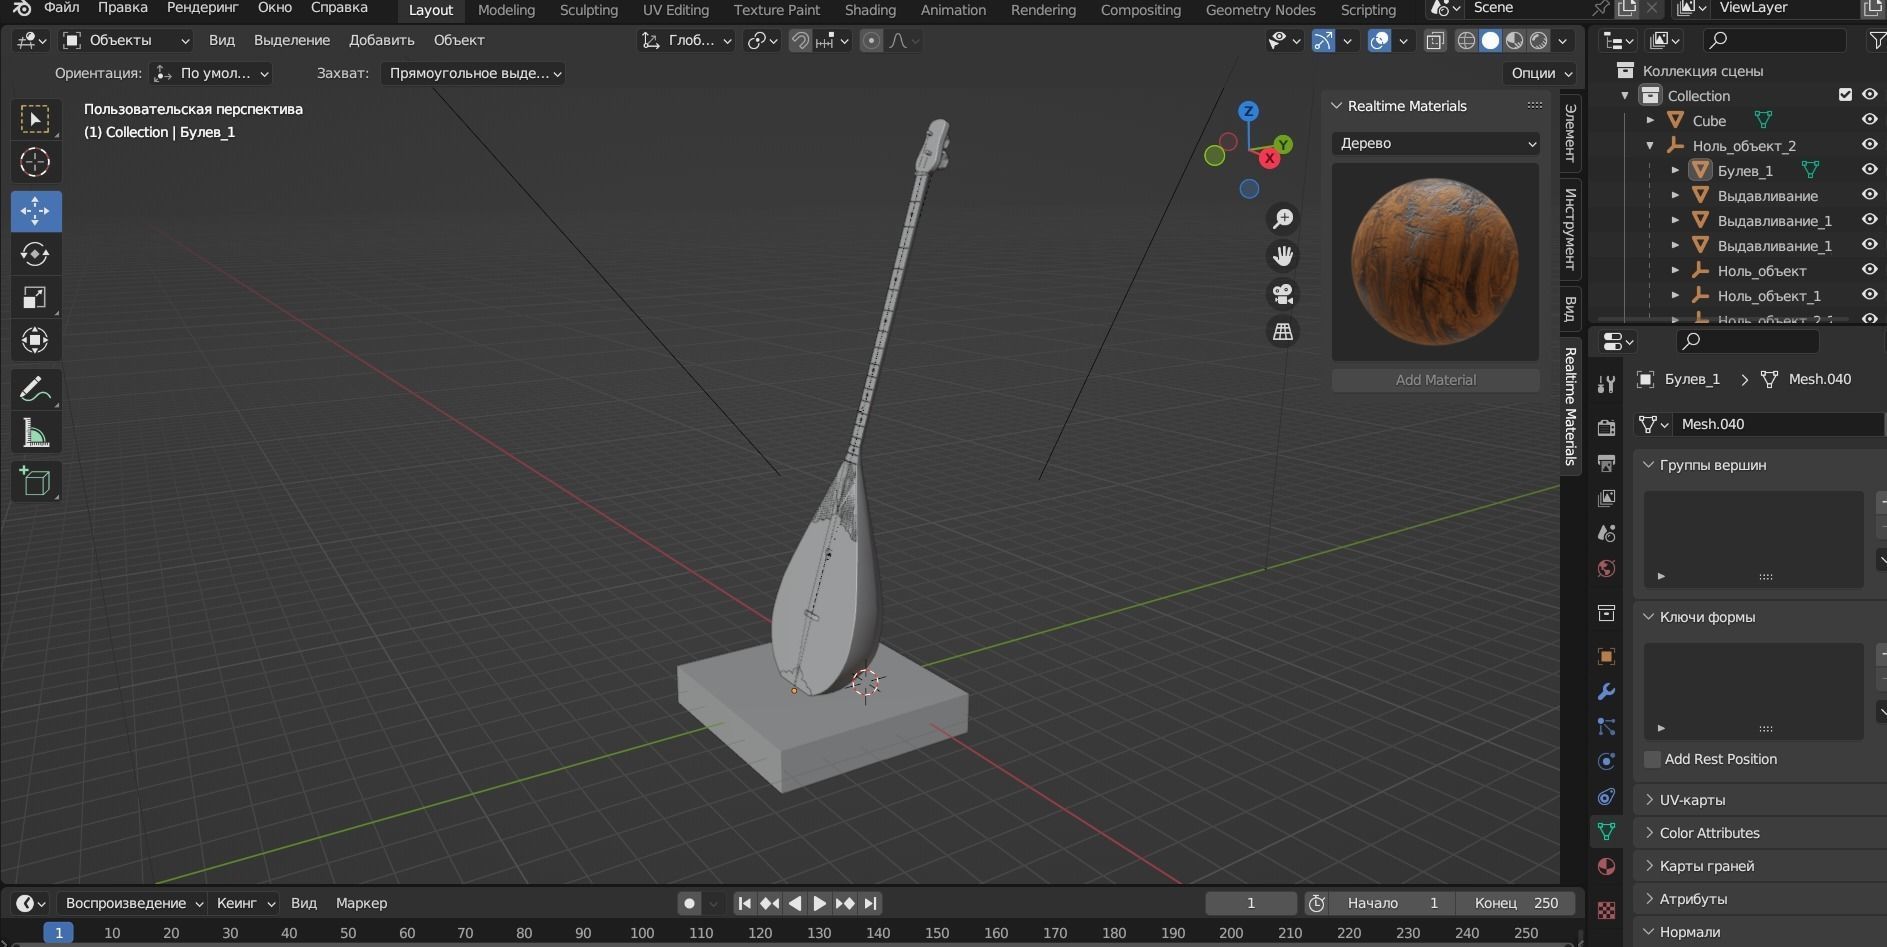Image resolution: width=1887 pixels, height=947 pixels.
Task: Toggle snapping magnet button
Action: [x=800, y=40]
